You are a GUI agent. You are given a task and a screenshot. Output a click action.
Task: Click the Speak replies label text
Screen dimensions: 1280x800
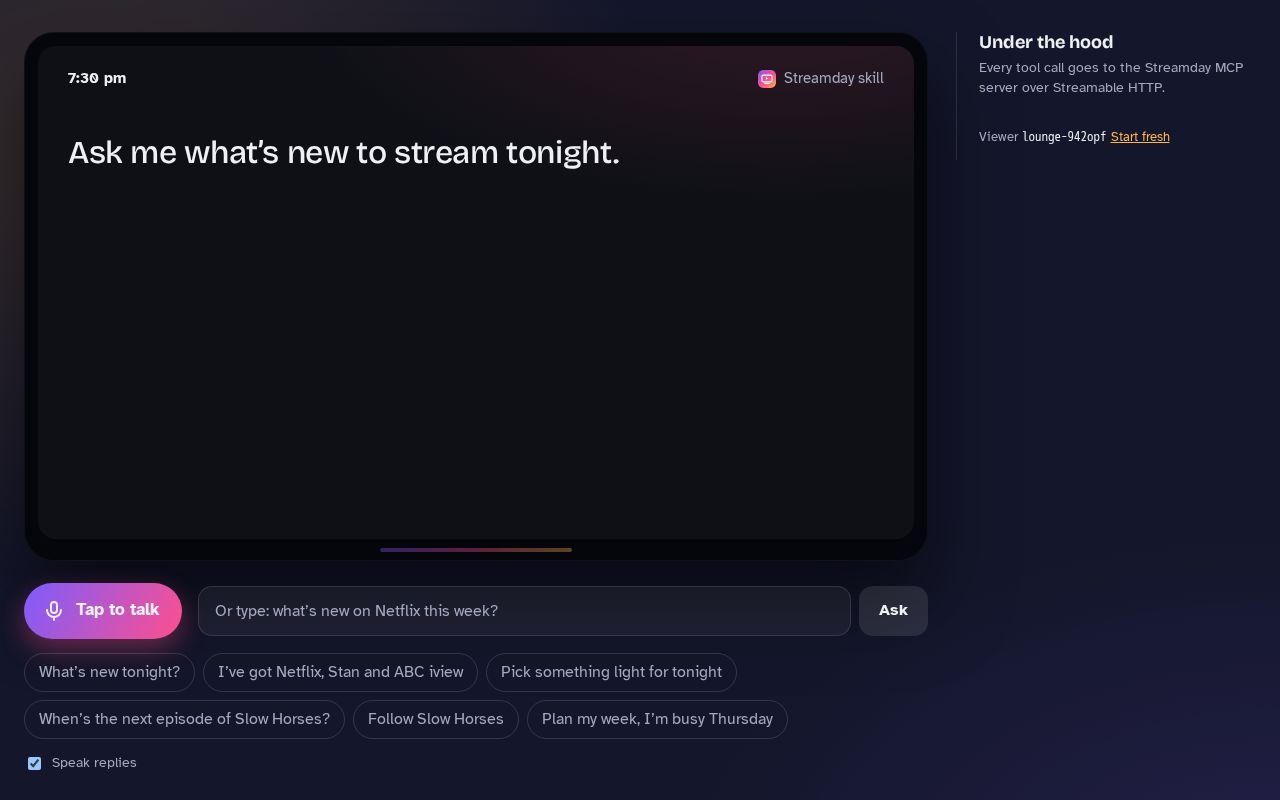(94, 763)
